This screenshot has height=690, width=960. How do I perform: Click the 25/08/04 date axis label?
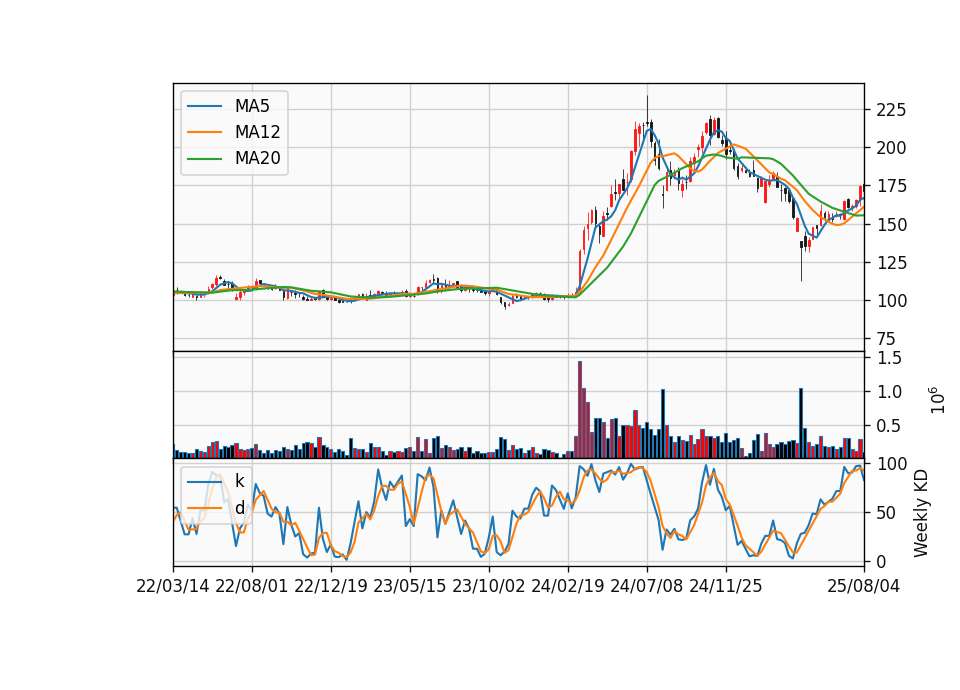pyautogui.click(x=864, y=586)
